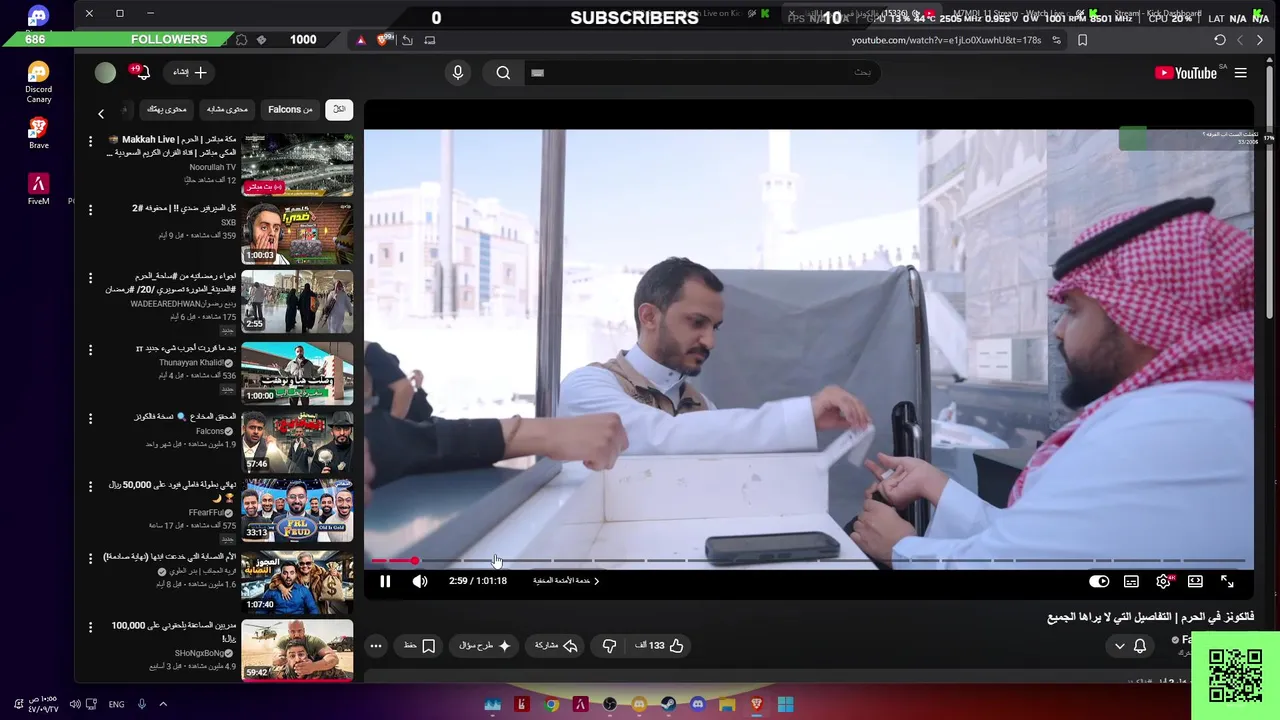The height and width of the screenshot is (720, 1280).
Task: Select the 'محتوى مشابه' filter chip
Action: pos(228,109)
